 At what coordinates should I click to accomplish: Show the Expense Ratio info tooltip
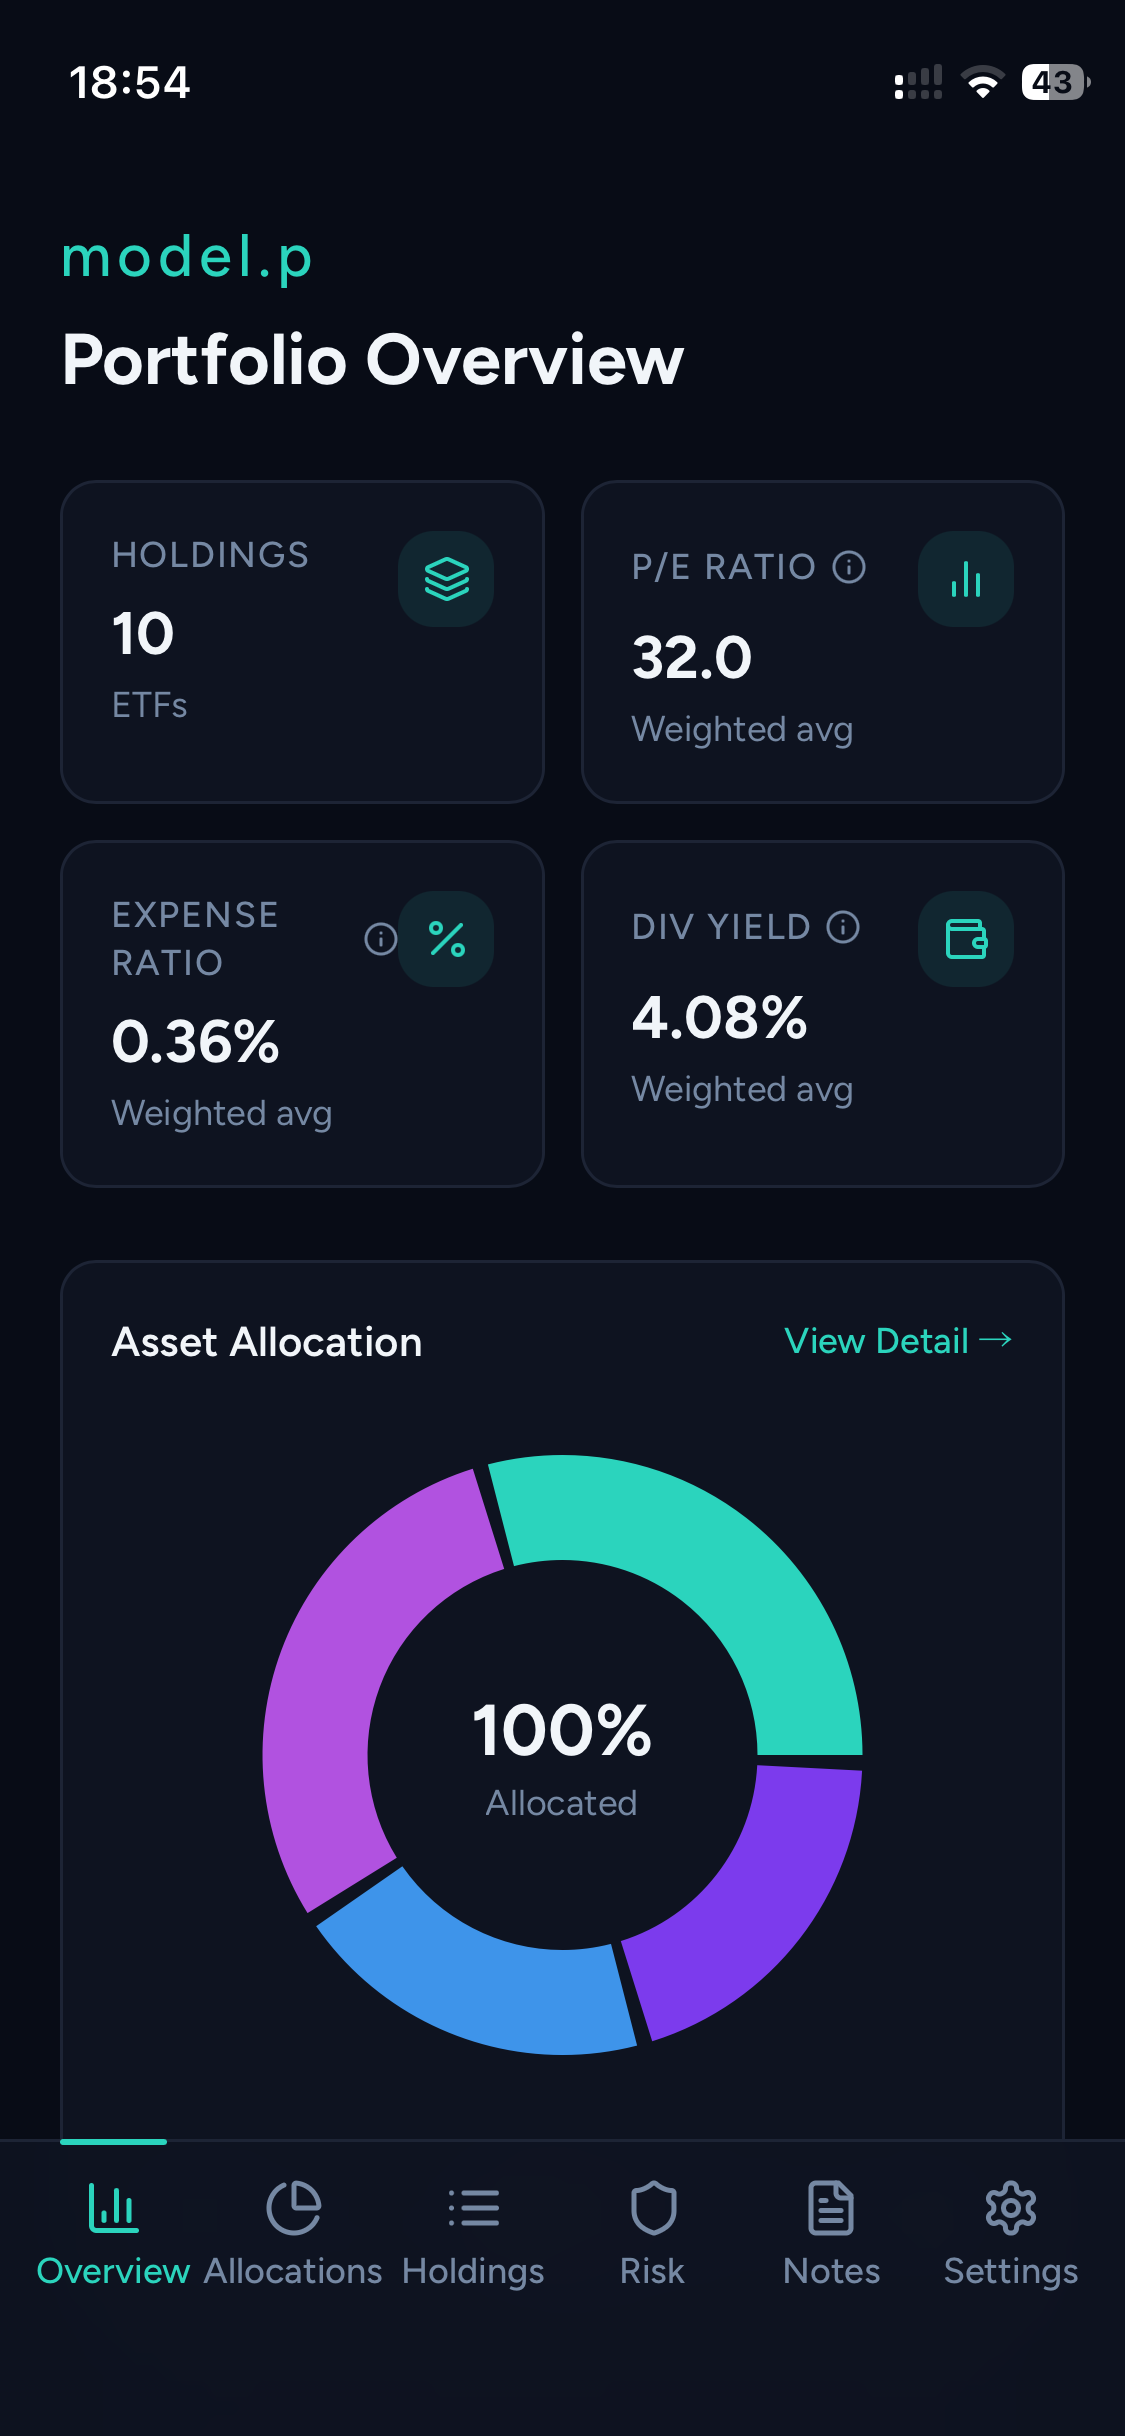click(x=381, y=939)
